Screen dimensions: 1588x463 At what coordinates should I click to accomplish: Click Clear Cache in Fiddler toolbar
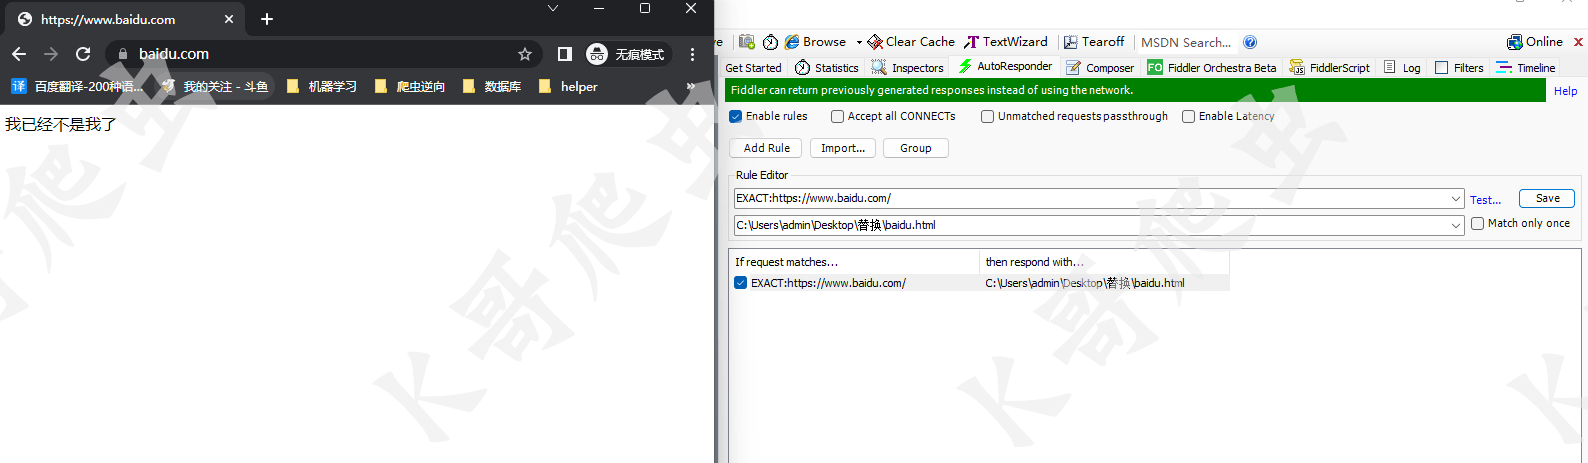pos(911,42)
